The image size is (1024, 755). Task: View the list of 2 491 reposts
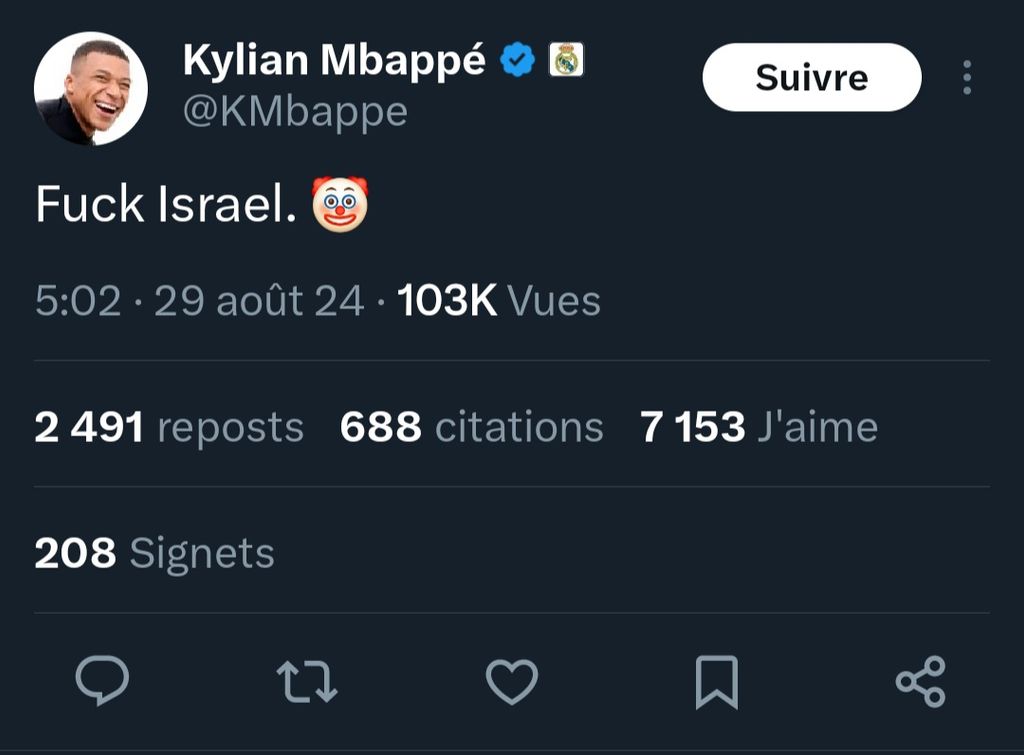[x=169, y=427]
